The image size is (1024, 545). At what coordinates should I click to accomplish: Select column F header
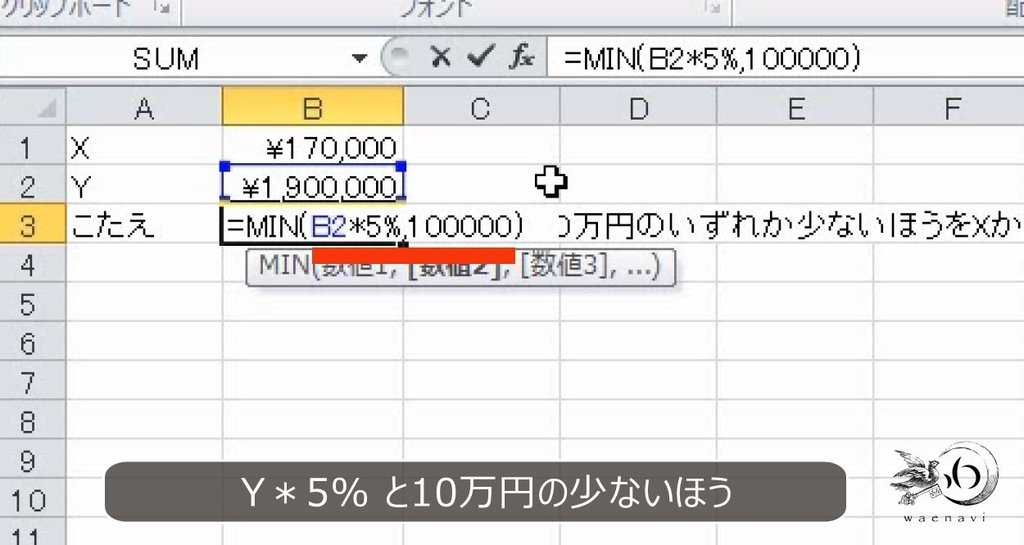(949, 108)
